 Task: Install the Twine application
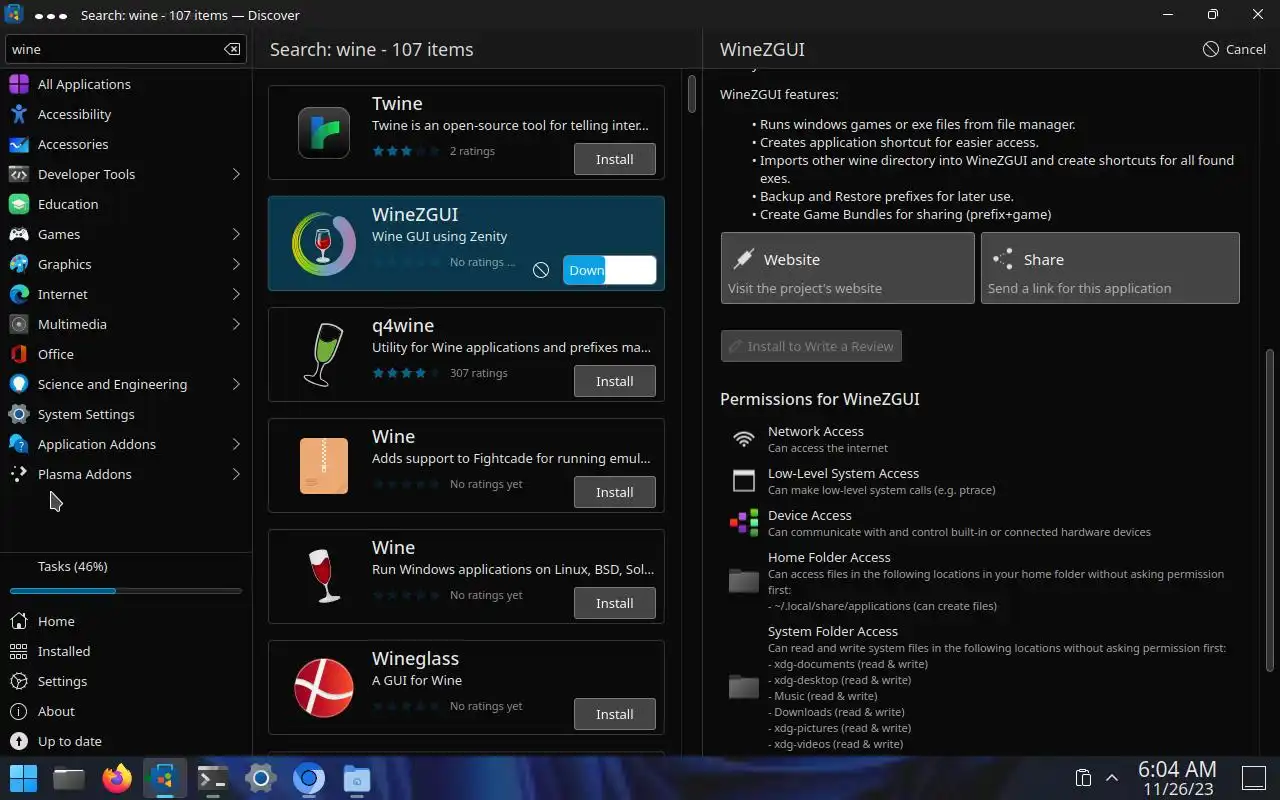coord(615,159)
